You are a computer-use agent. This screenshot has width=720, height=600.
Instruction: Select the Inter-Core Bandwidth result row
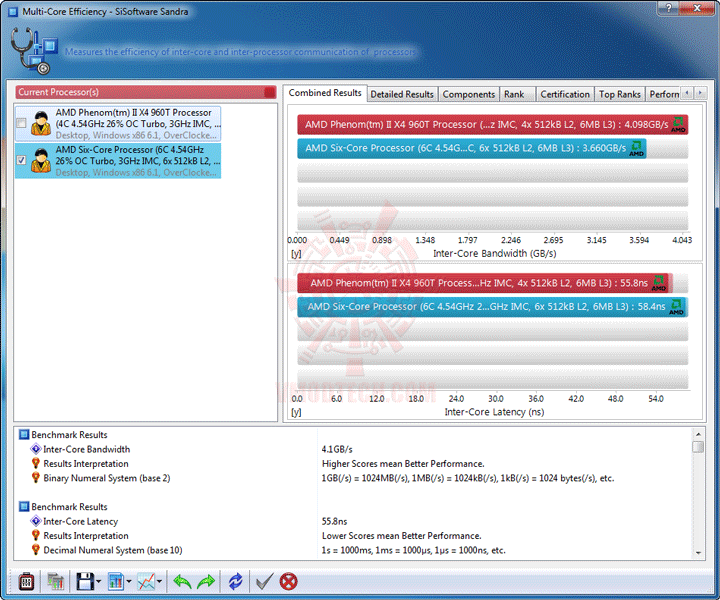[x=86, y=449]
